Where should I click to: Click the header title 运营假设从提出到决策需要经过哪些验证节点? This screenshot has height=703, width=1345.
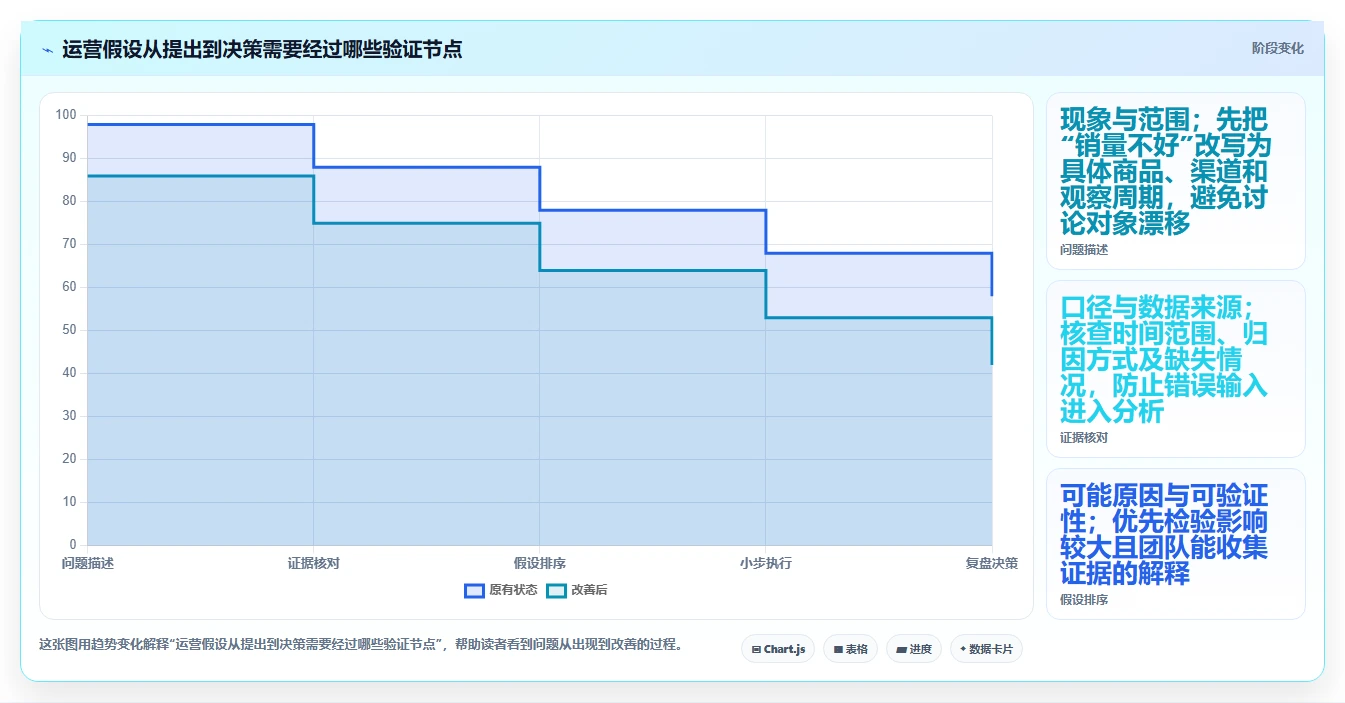tap(262, 49)
